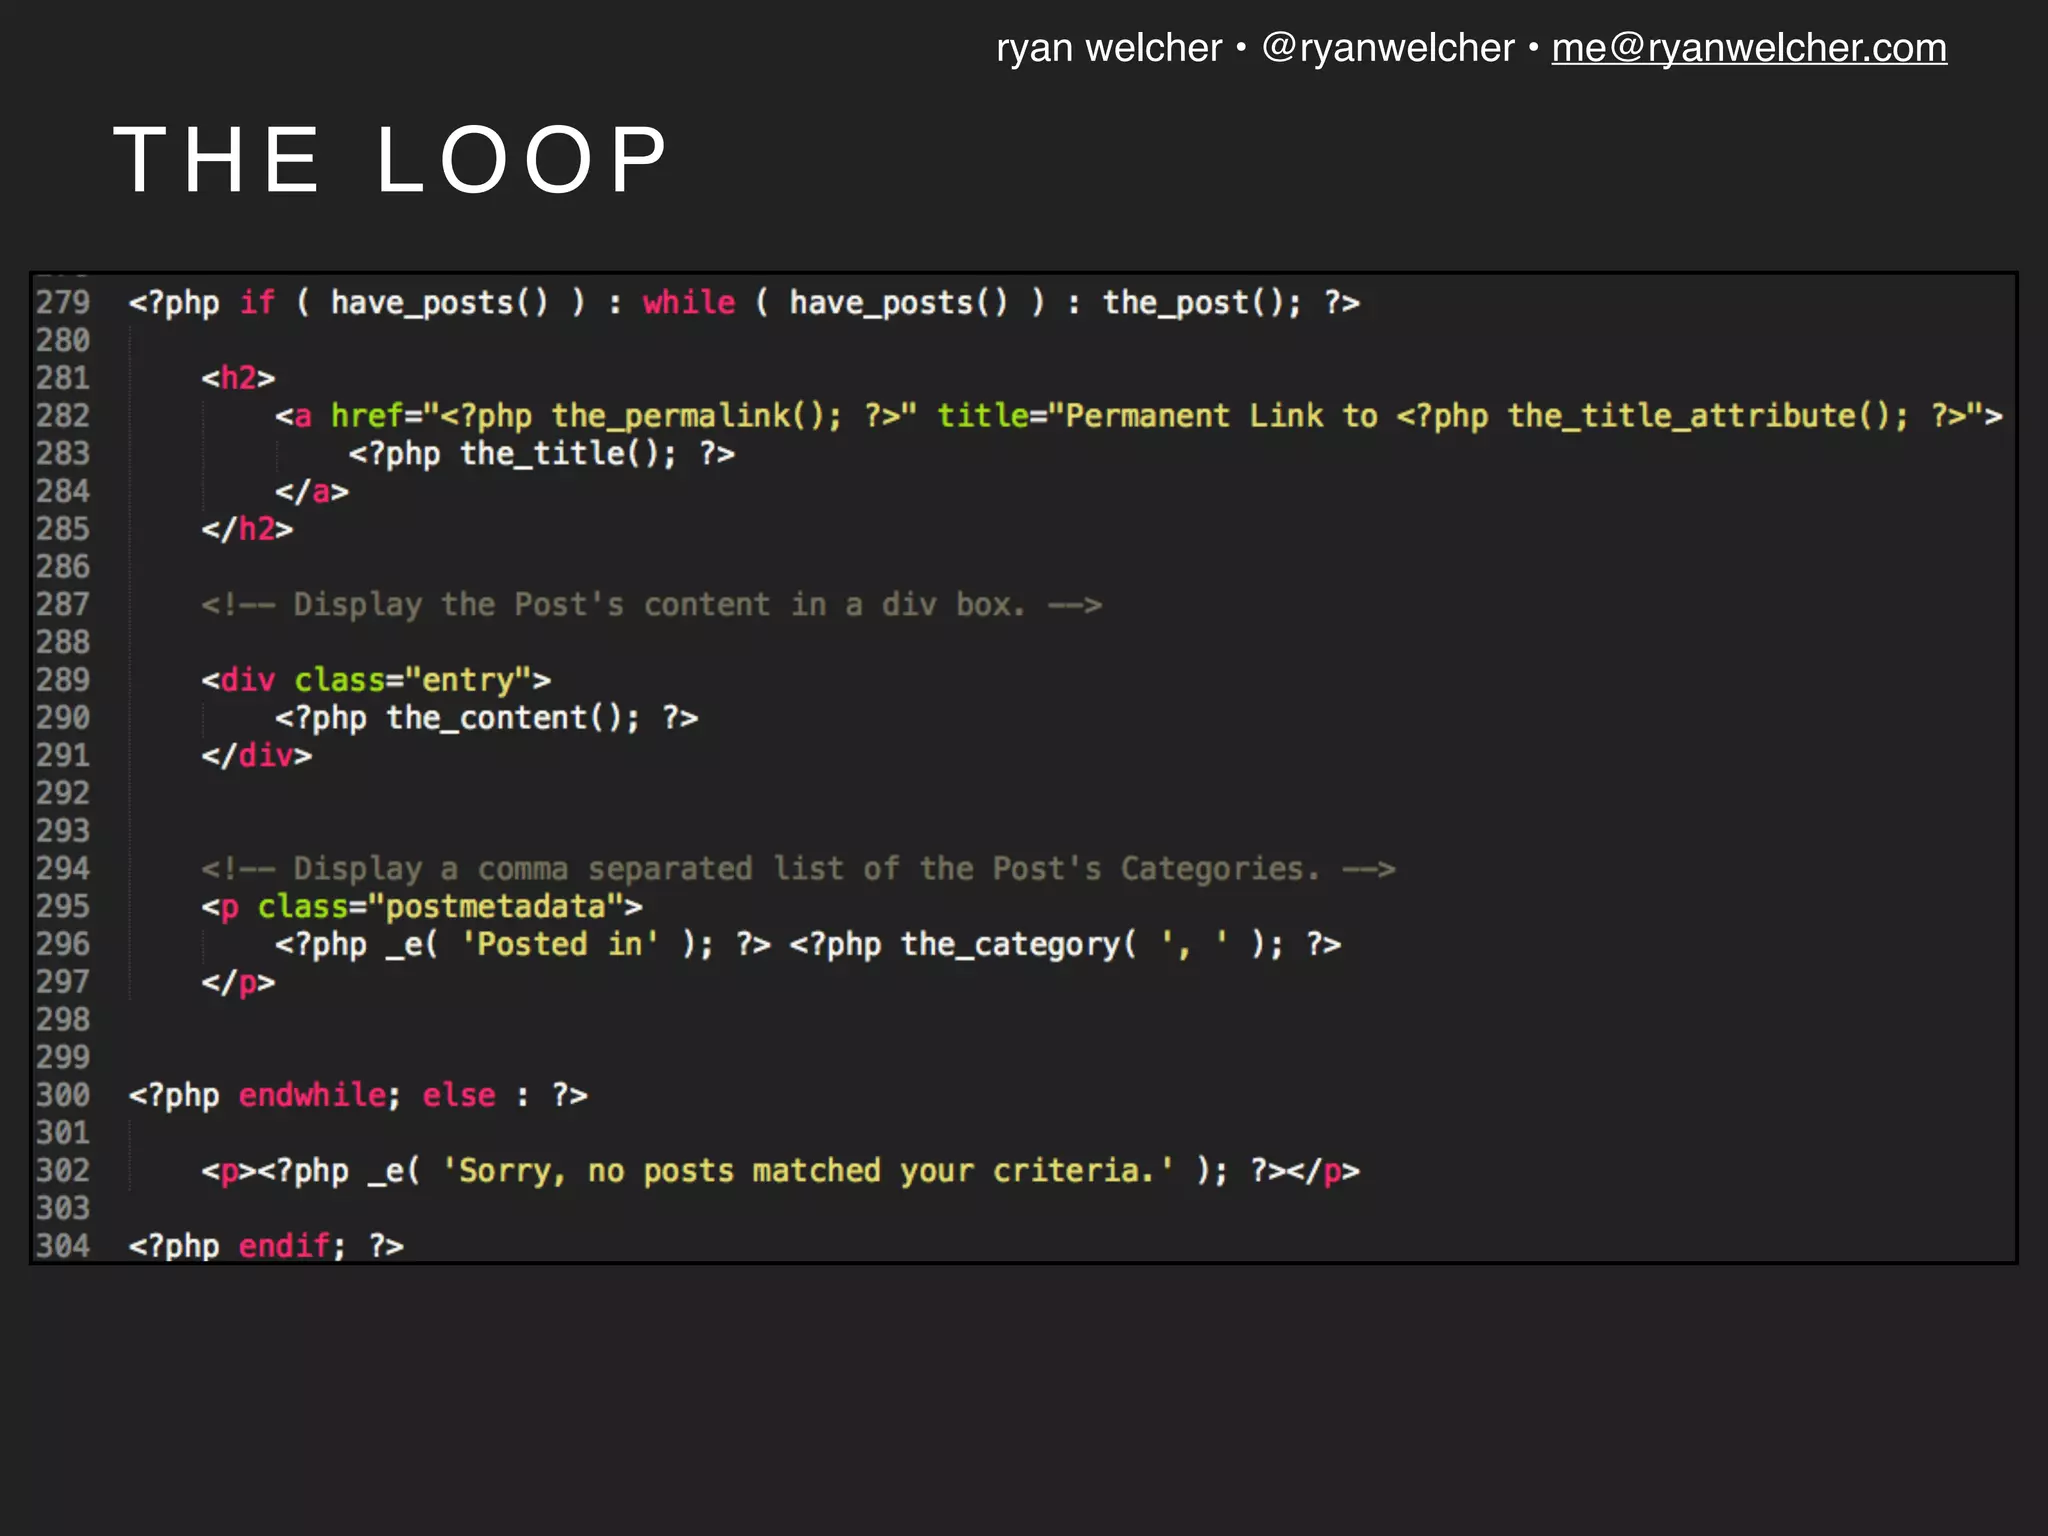Click the 'Posted in' the_category code line
The height and width of the screenshot is (1536, 2048).
pyautogui.click(x=808, y=945)
